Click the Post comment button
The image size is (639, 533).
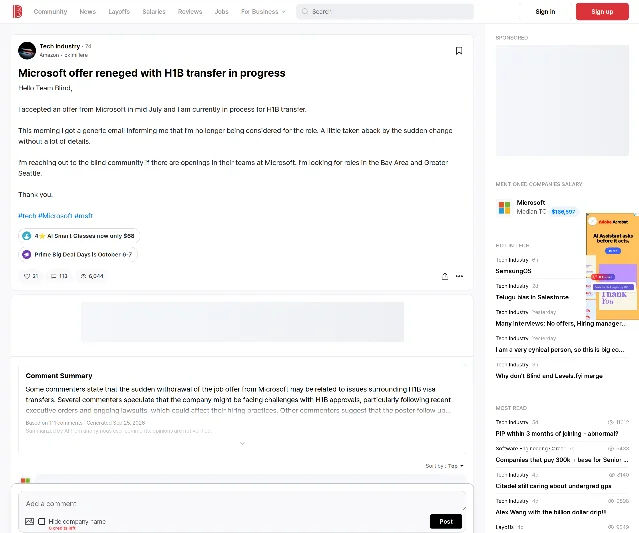pyautogui.click(x=446, y=521)
